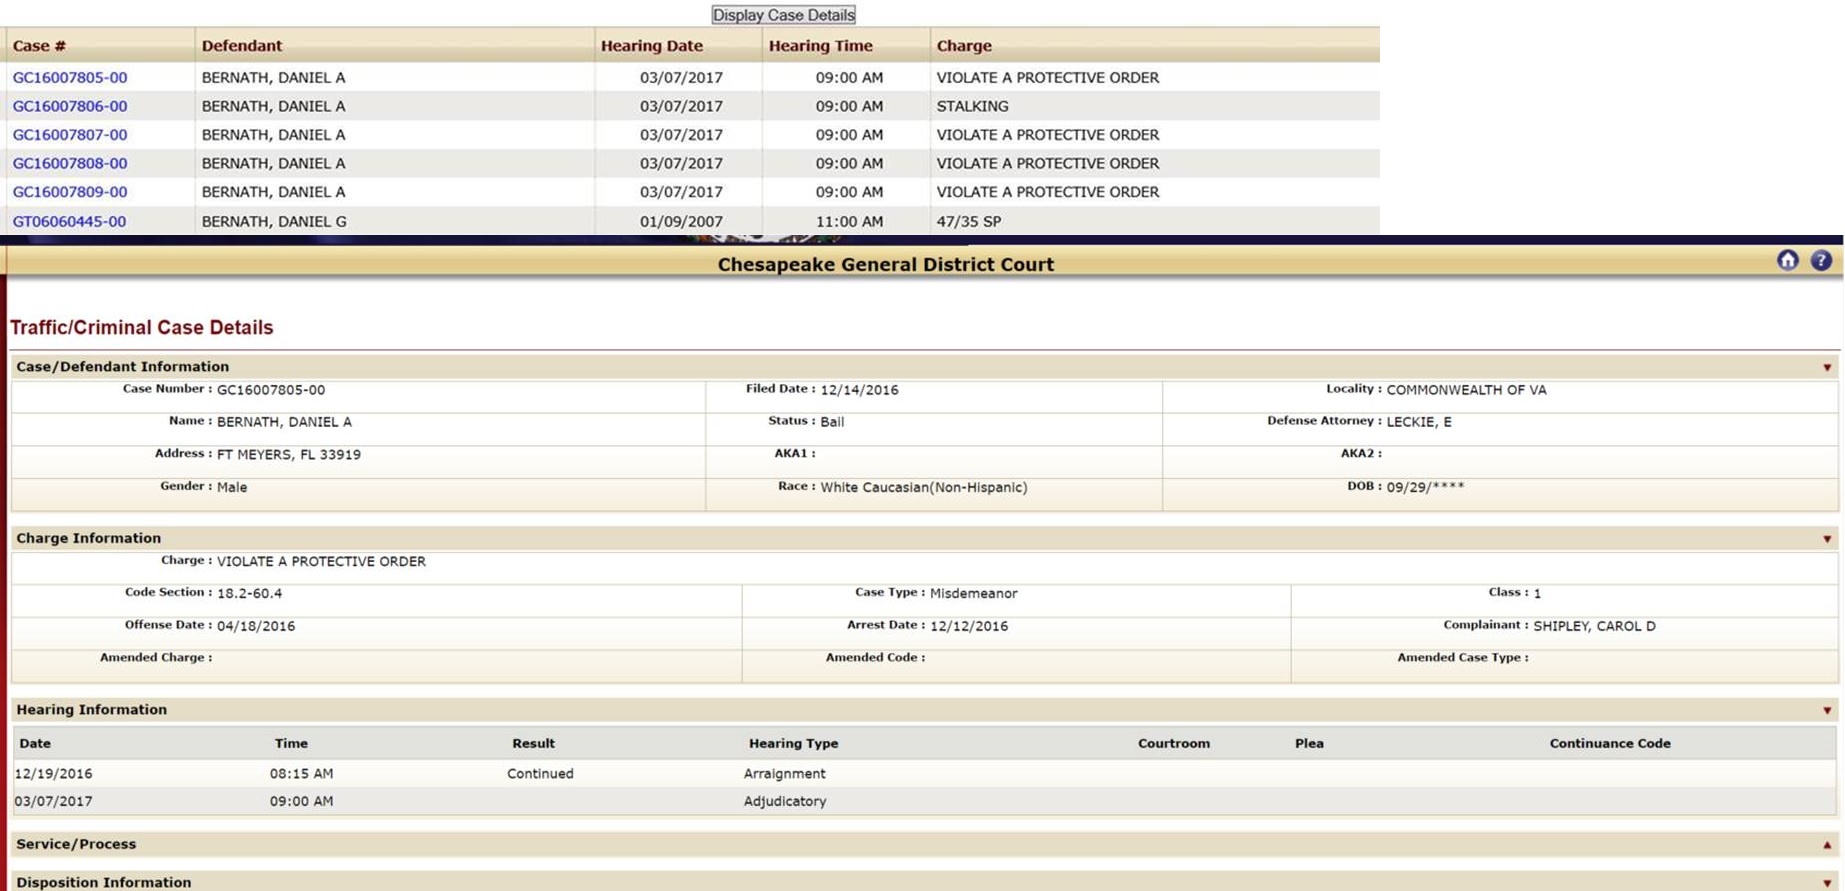1845x891 pixels.
Task: Collapse the Case/Defendant Information section
Action: pos(1826,368)
